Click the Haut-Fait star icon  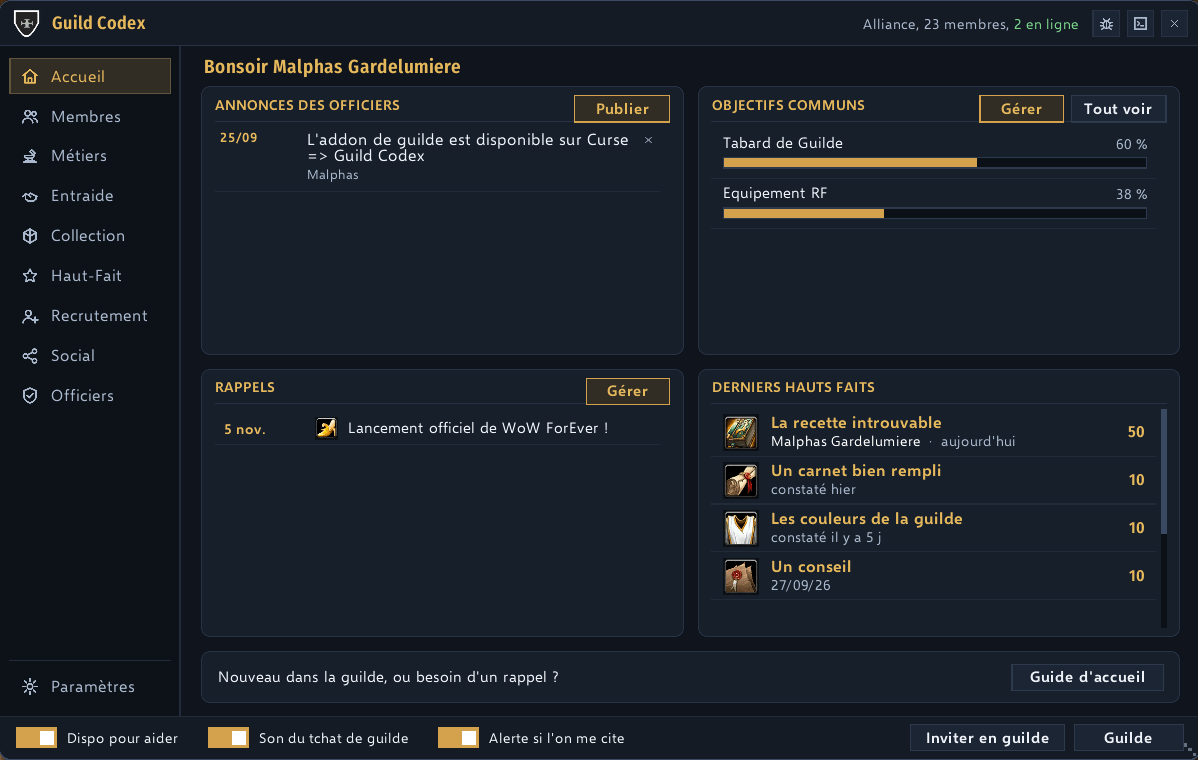click(30, 276)
